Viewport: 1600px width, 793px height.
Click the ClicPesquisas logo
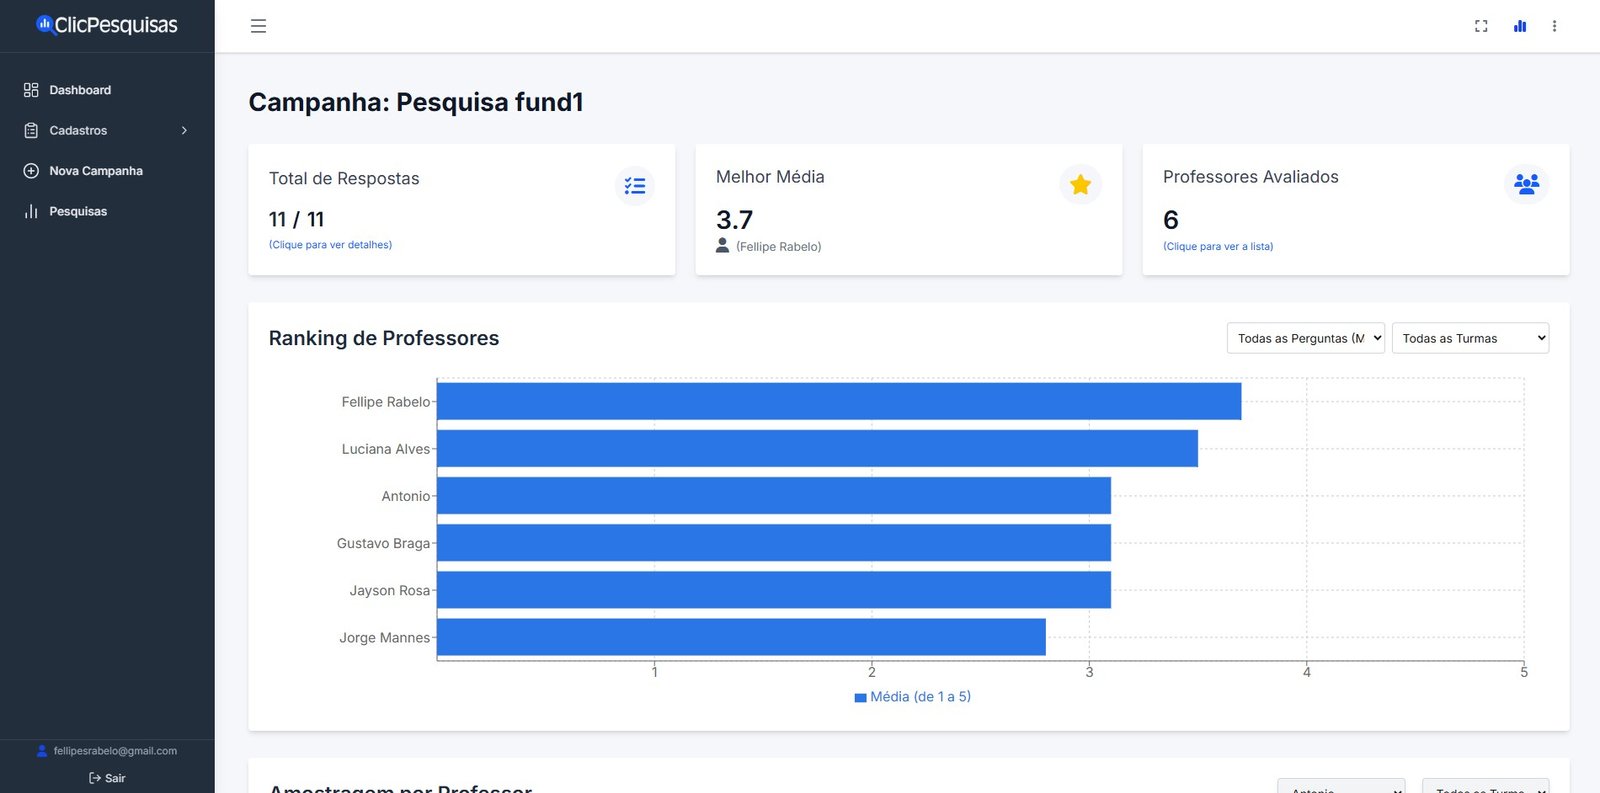click(107, 25)
